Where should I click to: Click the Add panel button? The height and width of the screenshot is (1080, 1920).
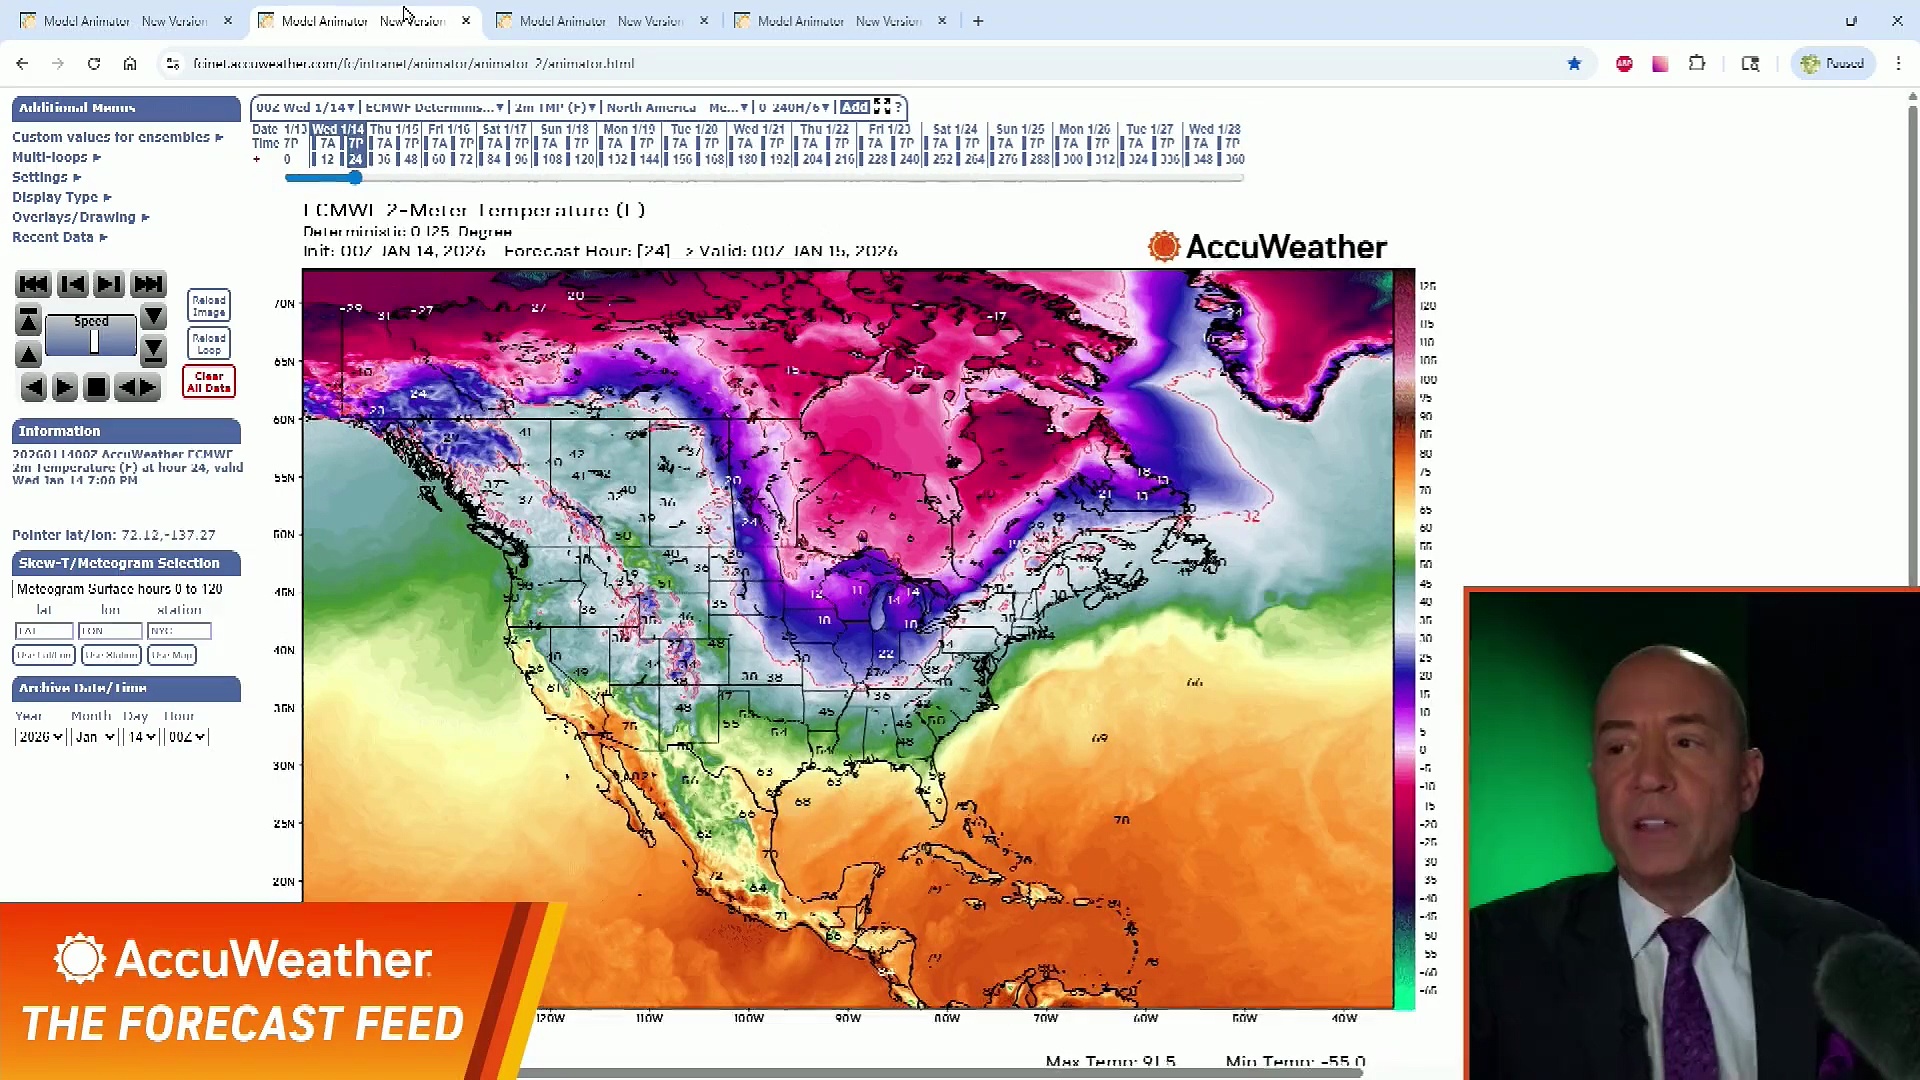[x=854, y=107]
